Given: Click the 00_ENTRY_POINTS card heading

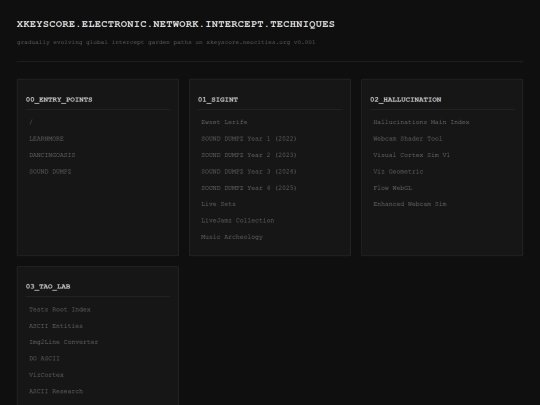Looking at the screenshot, I should click(x=59, y=100).
